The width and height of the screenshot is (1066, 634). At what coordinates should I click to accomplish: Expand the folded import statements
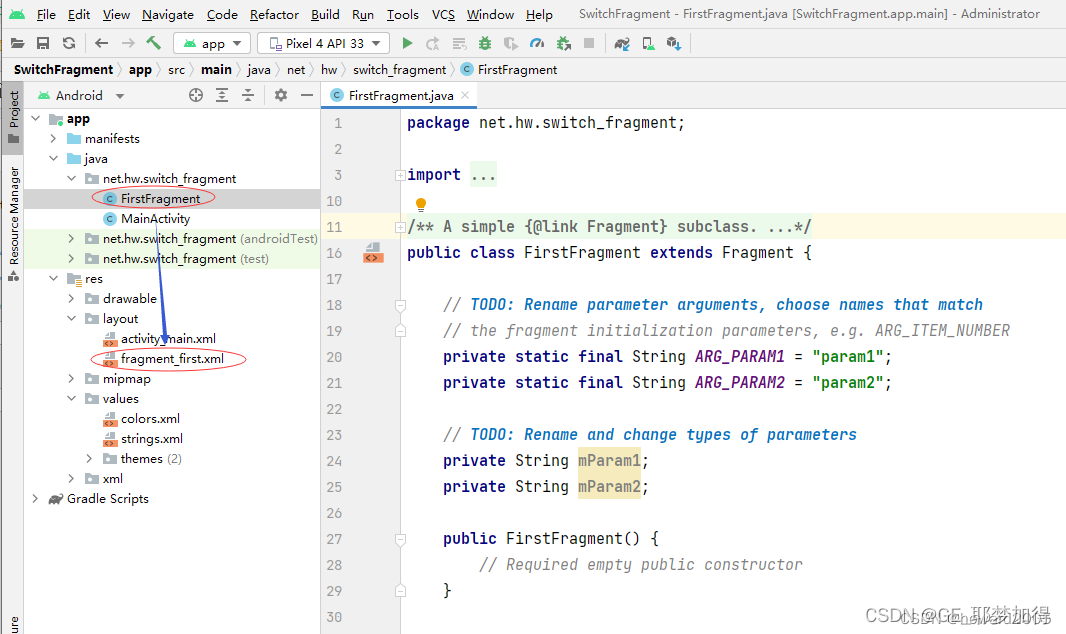click(400, 175)
